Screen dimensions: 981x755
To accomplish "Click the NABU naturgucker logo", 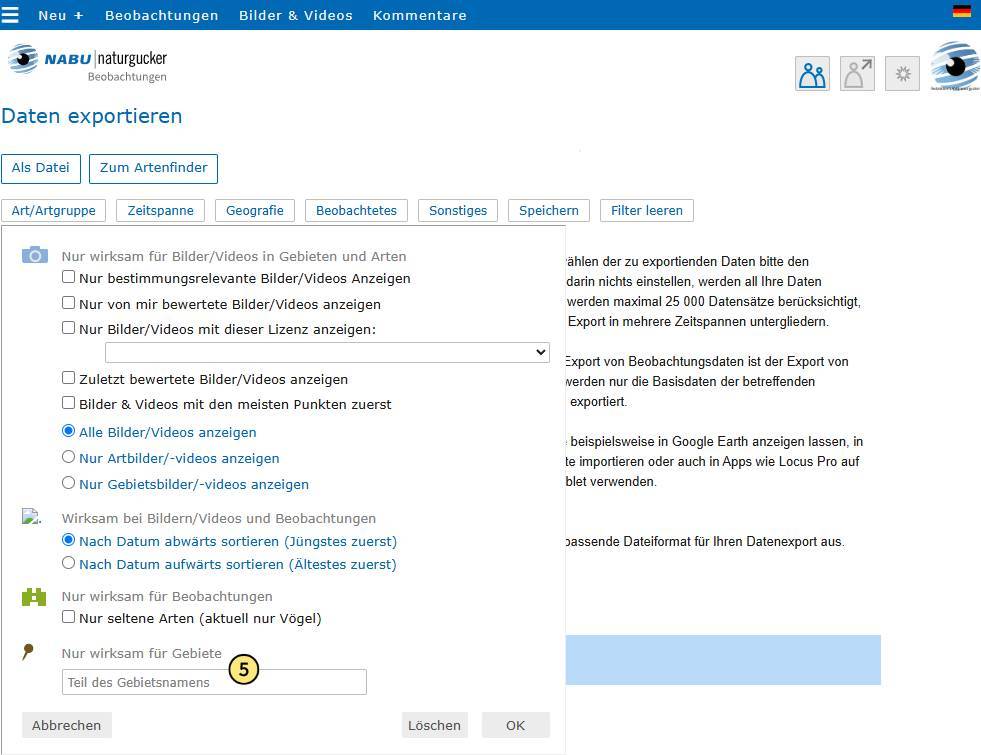I will (x=88, y=63).
